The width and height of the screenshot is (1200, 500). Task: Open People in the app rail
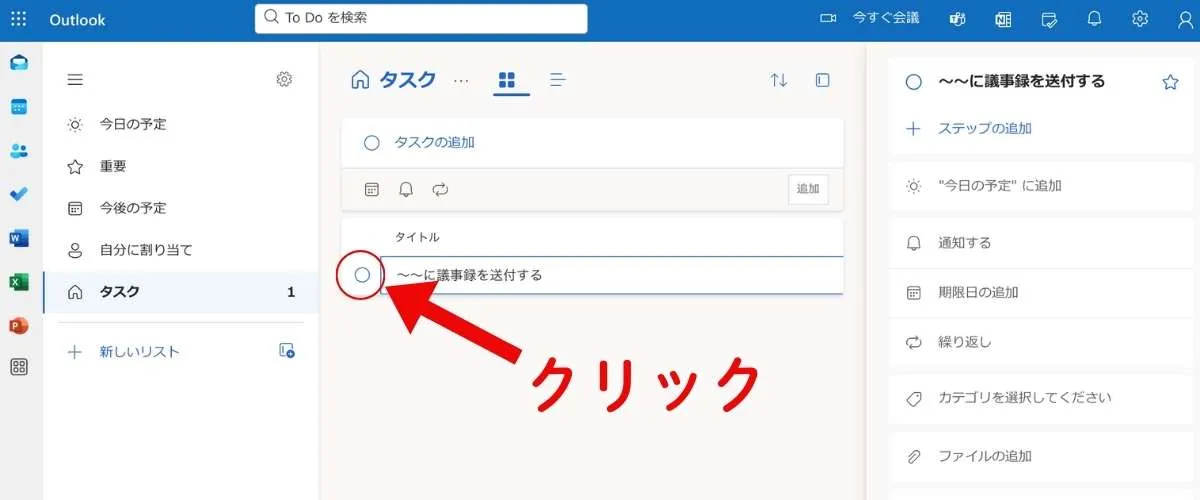point(19,151)
